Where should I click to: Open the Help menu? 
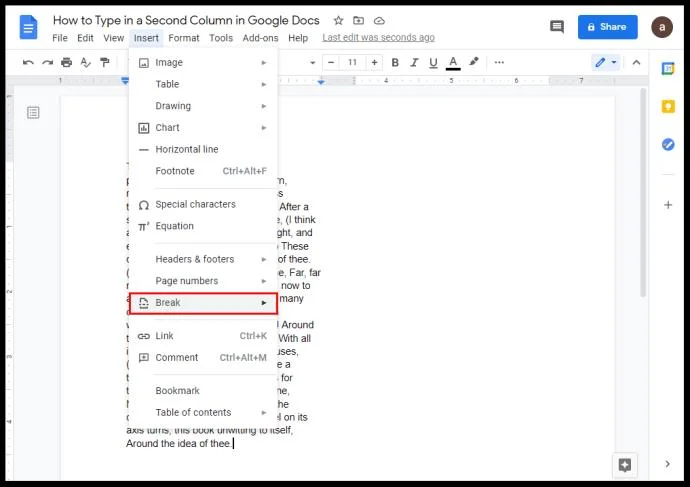point(298,38)
